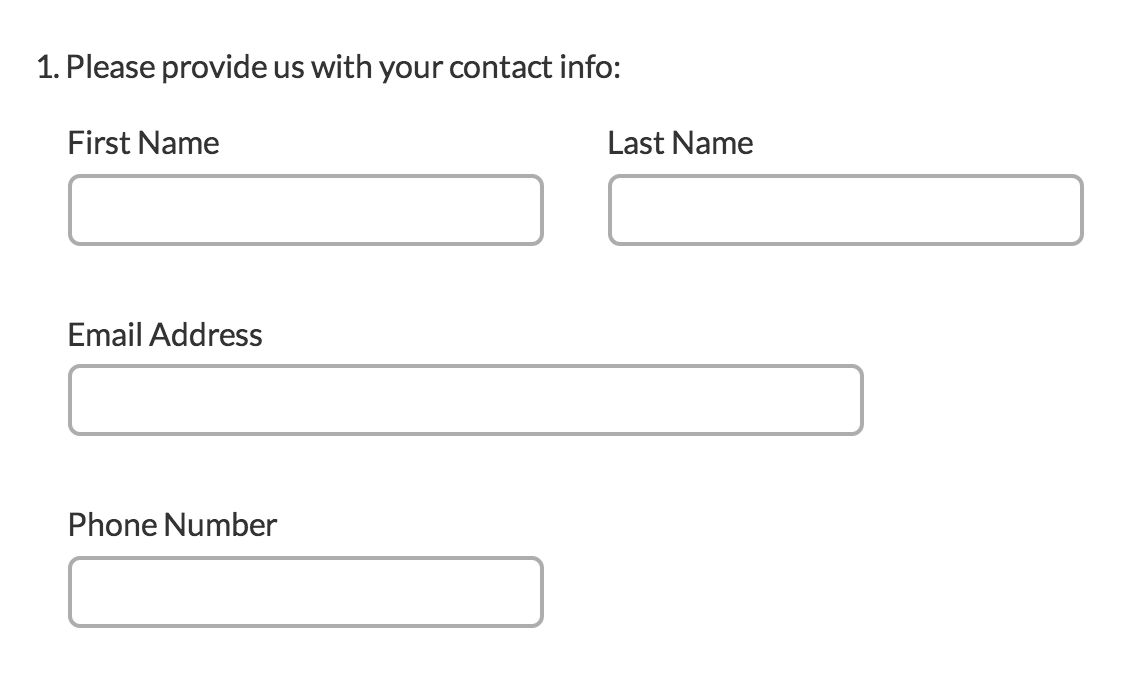This screenshot has width=1128, height=680.
Task: Activate the Last Name entry box
Action: (x=845, y=210)
